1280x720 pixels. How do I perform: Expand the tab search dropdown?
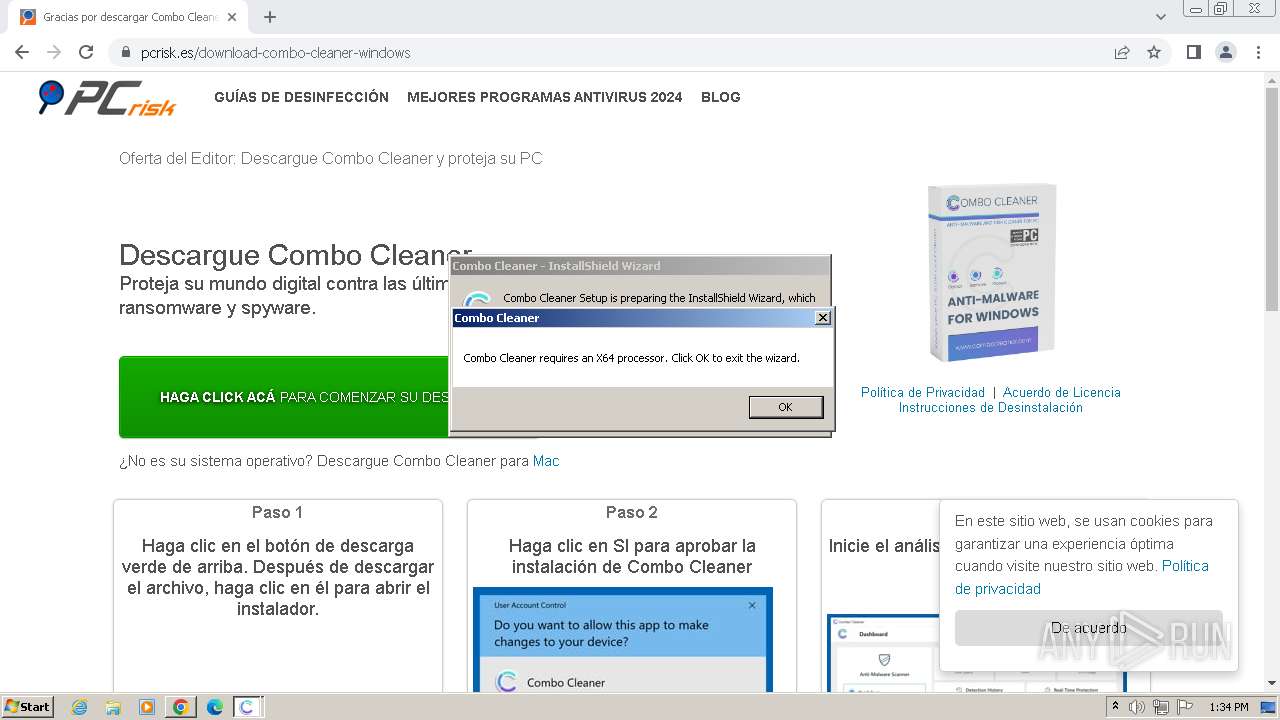pos(1160,17)
